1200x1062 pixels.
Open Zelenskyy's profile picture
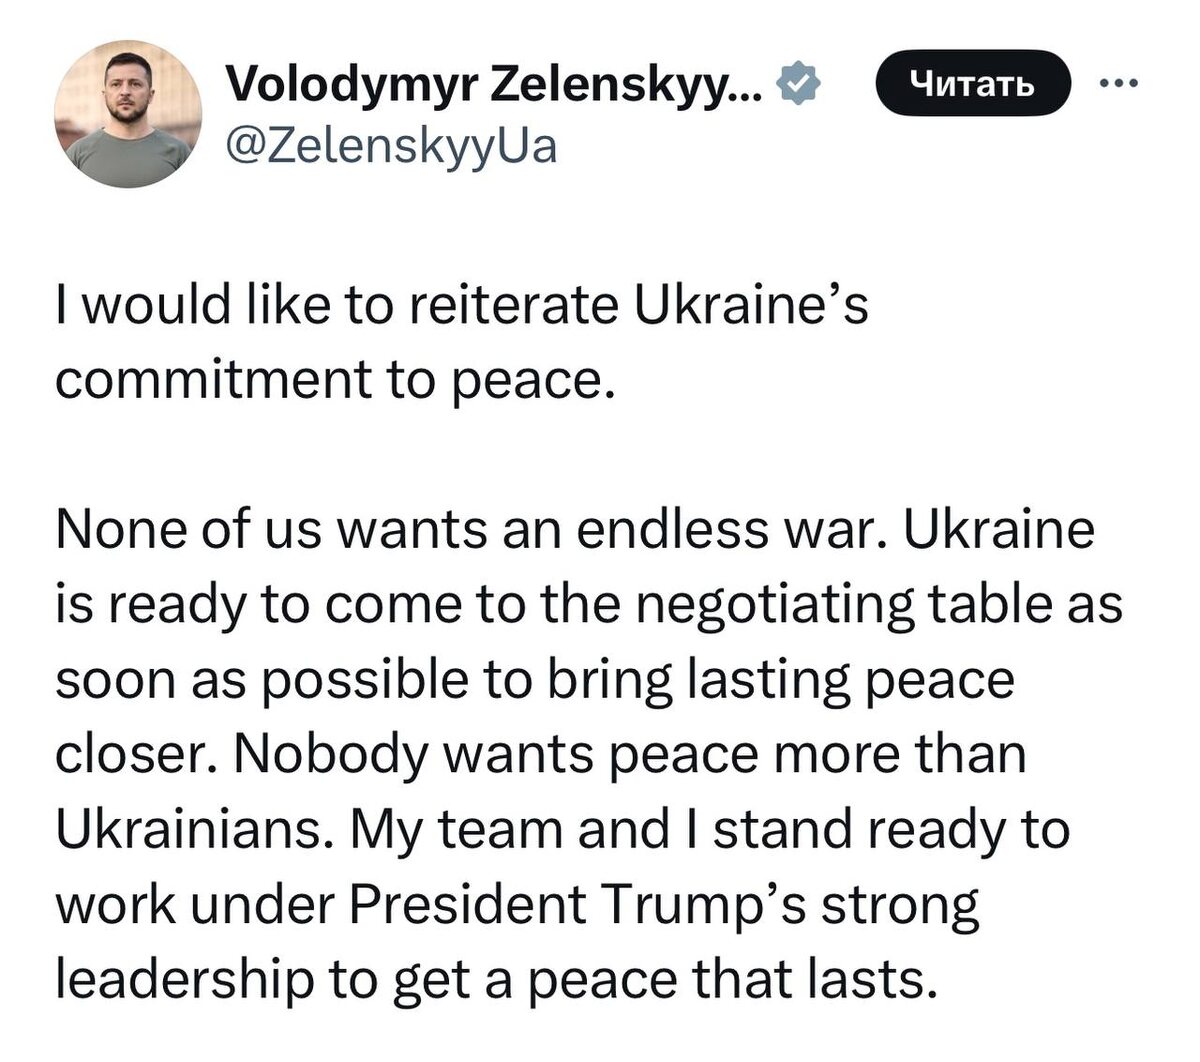[127, 114]
